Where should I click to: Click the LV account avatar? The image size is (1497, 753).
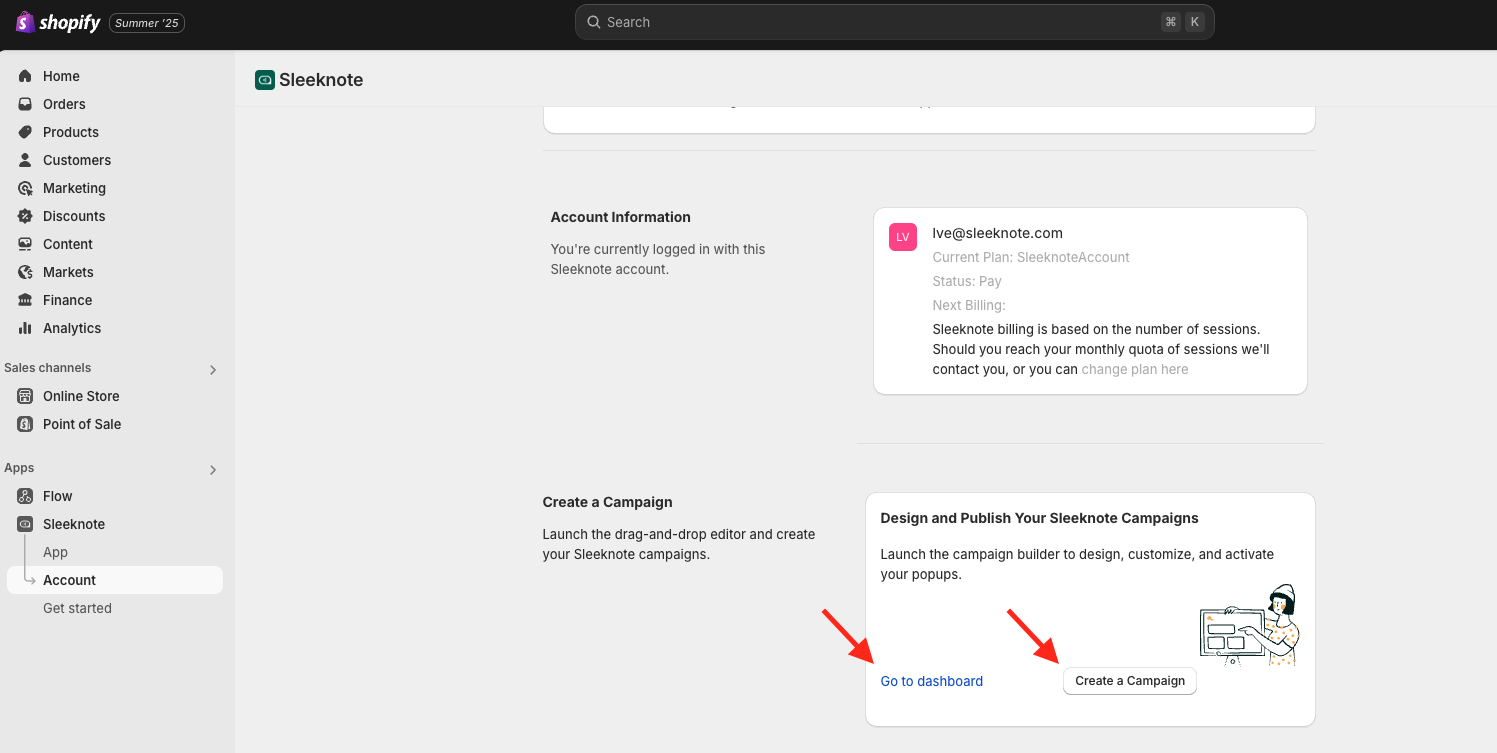903,237
